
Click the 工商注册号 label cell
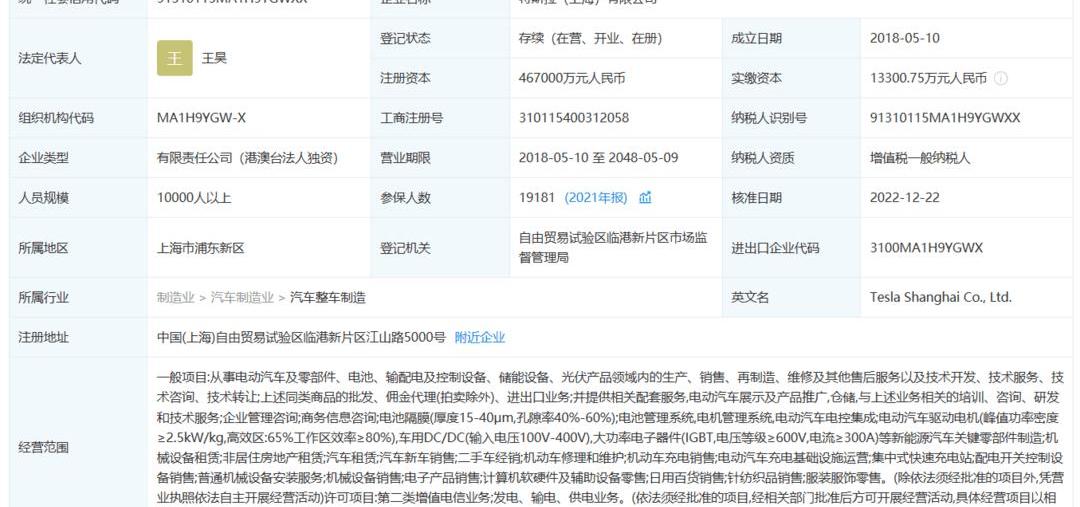[x=441, y=118]
